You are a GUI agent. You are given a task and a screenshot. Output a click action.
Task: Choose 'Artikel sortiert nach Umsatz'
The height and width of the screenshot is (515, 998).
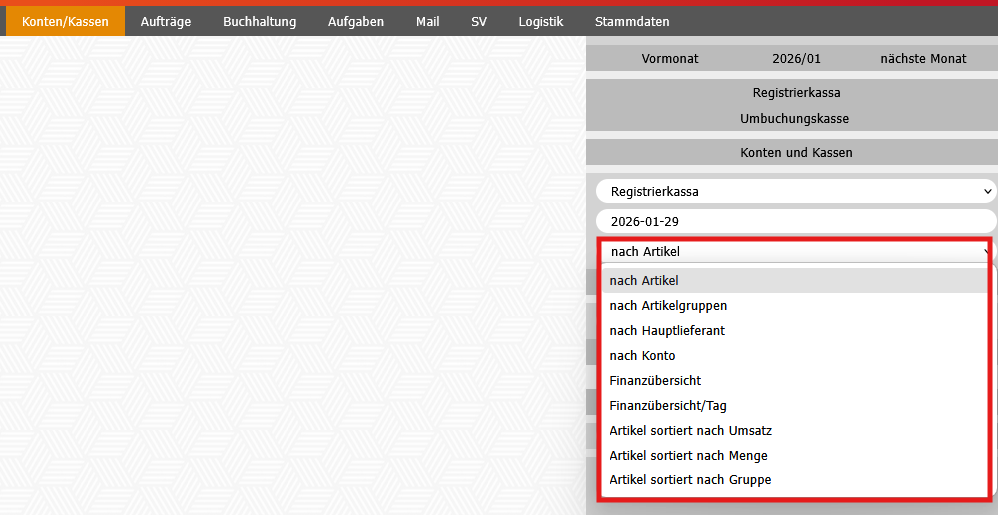[x=690, y=431]
